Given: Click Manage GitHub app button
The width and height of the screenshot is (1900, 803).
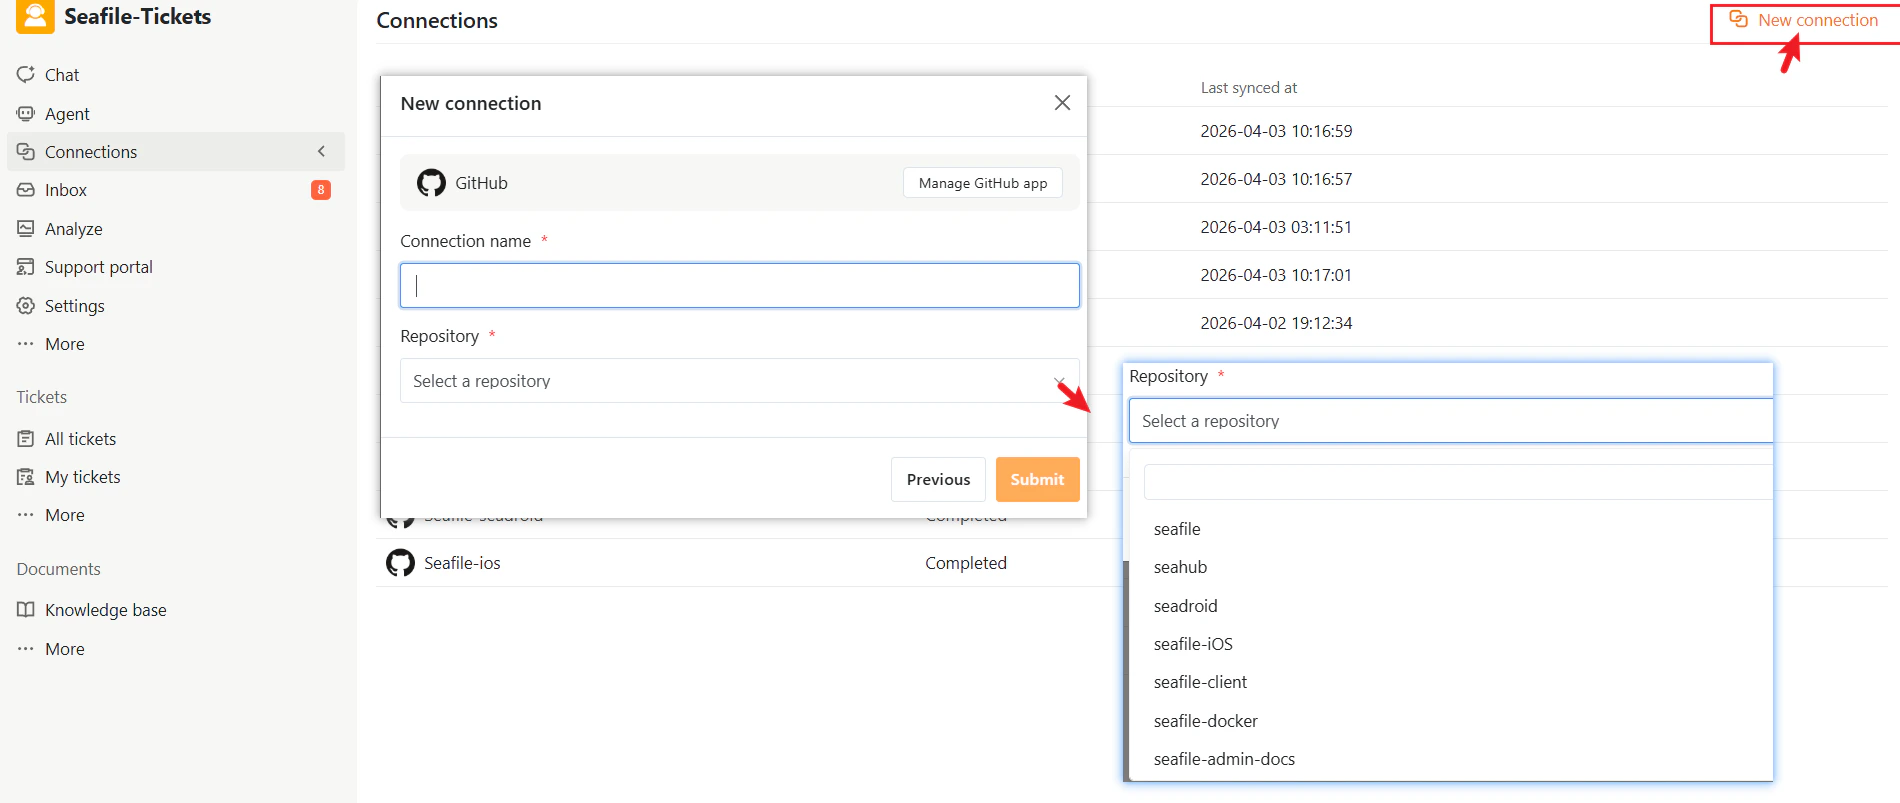Looking at the screenshot, I should click(x=983, y=183).
